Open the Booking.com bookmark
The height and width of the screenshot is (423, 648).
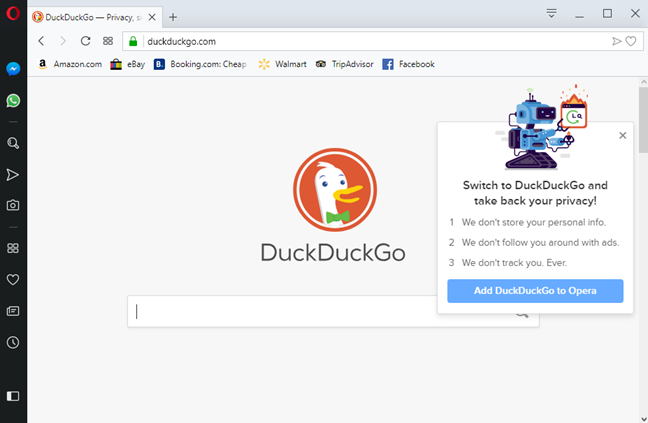200,64
